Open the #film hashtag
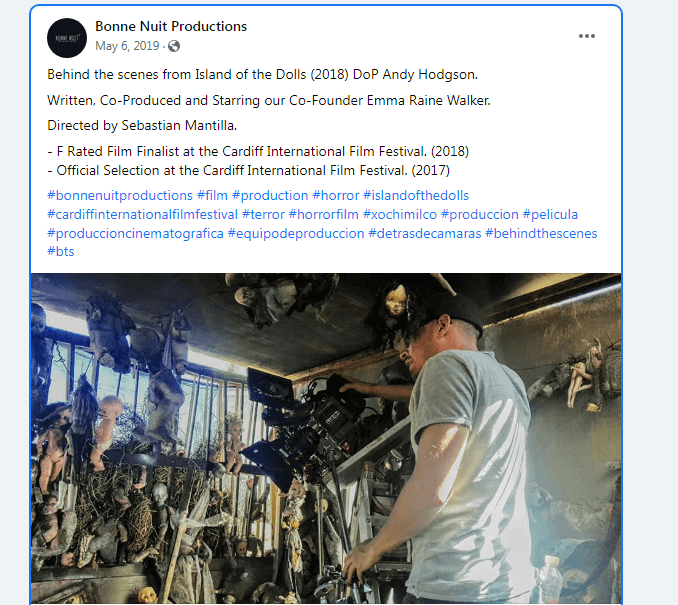The image size is (678, 605). 212,195
